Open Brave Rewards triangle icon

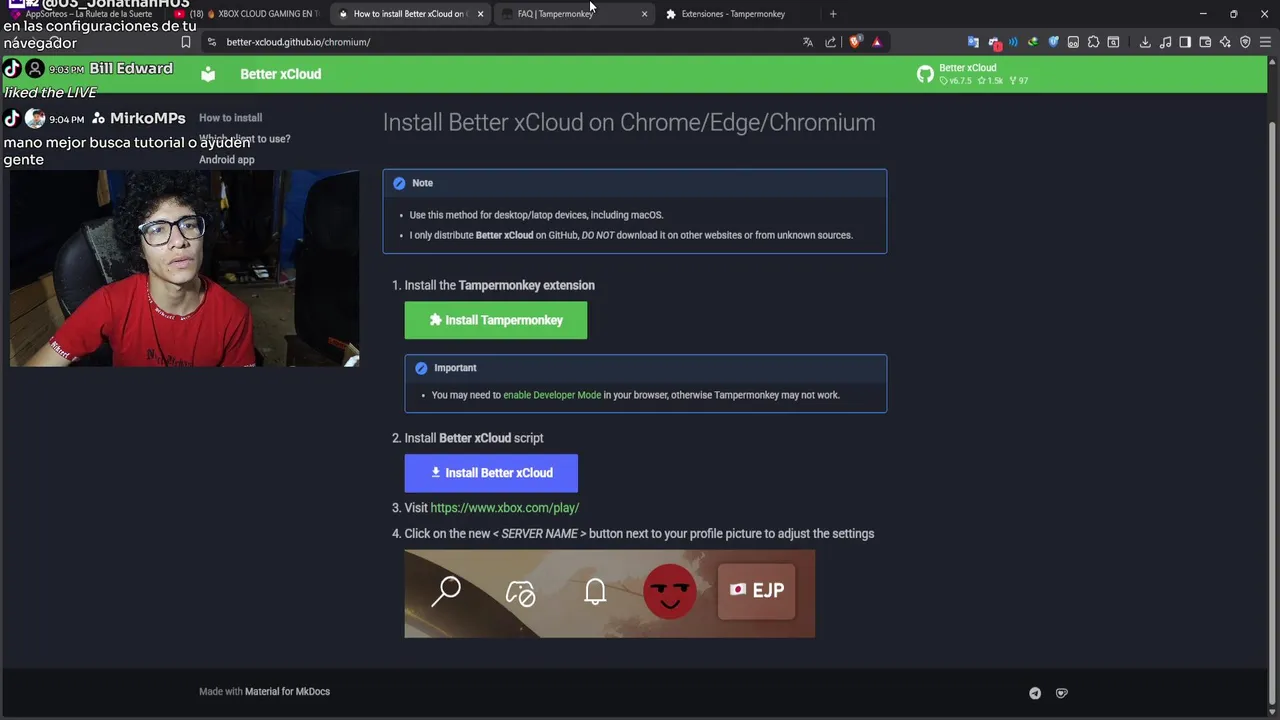[x=877, y=42]
